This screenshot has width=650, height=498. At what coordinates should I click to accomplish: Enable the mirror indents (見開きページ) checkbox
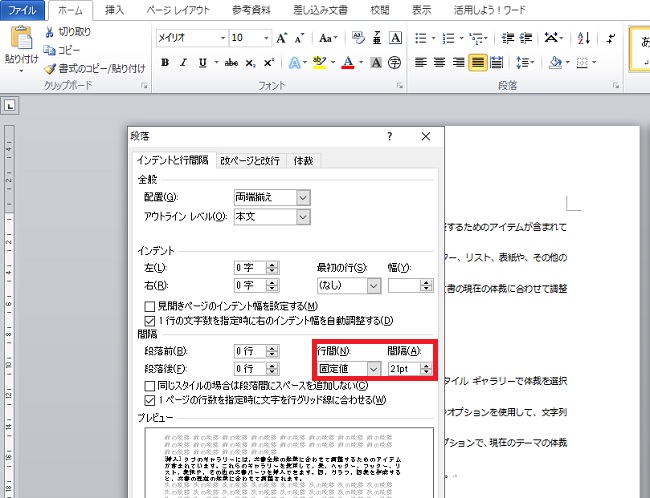click(149, 305)
